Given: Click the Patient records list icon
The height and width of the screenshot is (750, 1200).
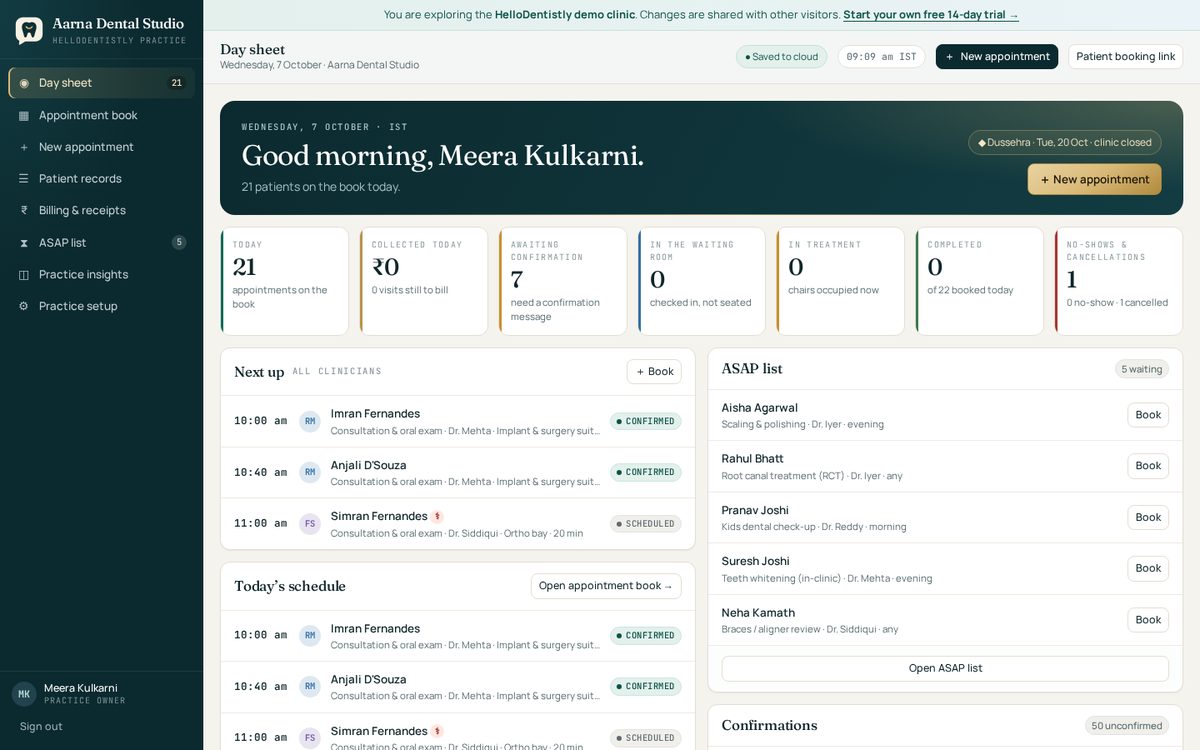Looking at the screenshot, I should pos(24,179).
